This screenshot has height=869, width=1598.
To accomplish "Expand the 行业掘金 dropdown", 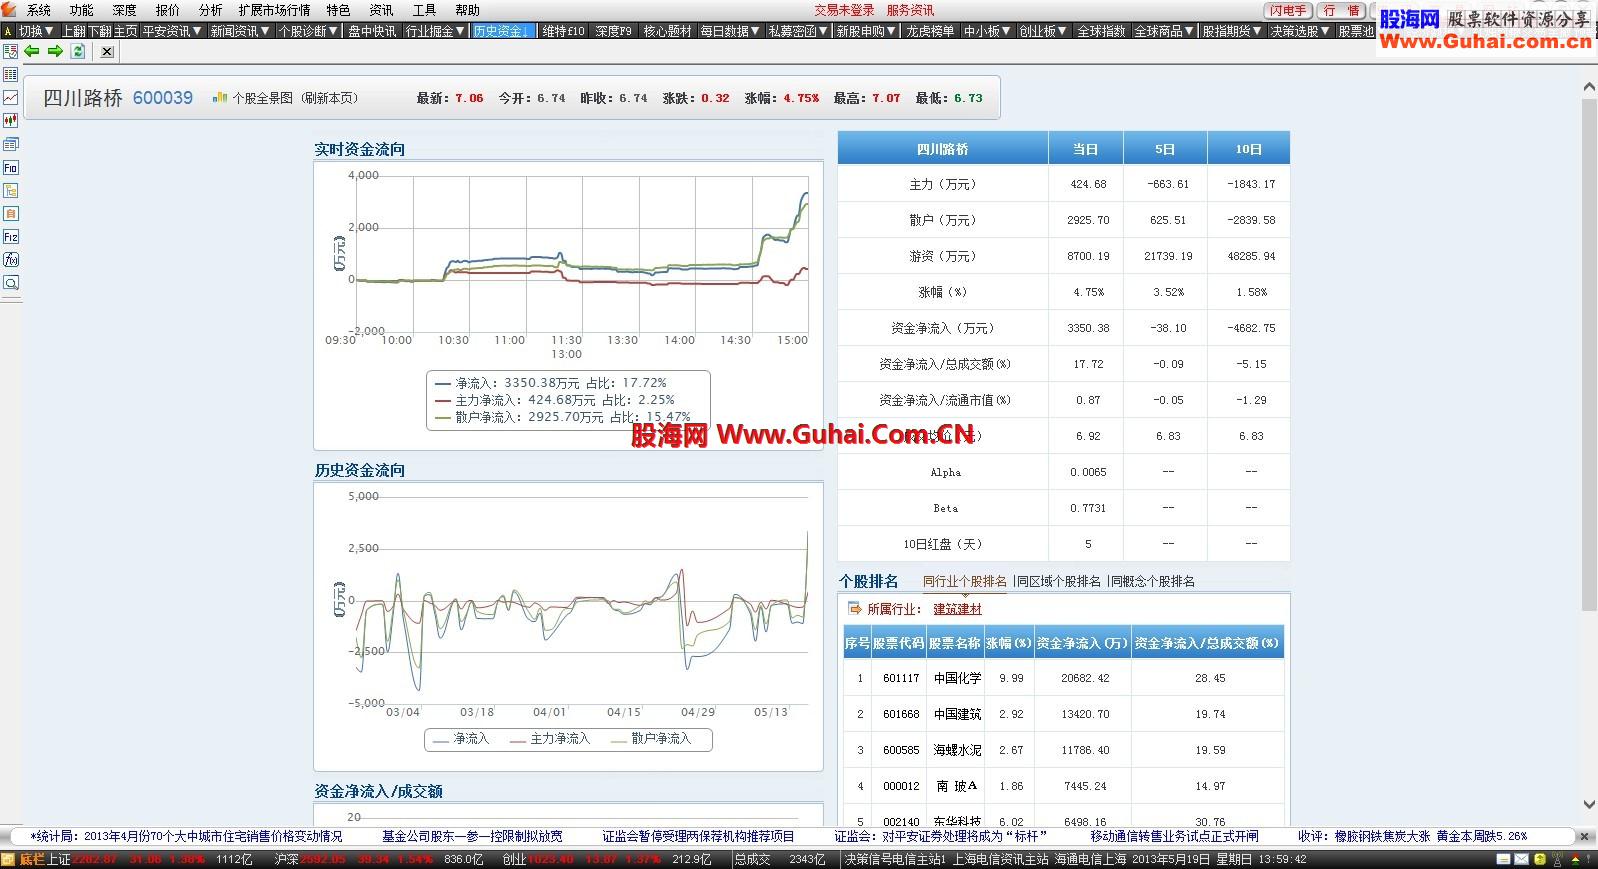I will 435,31.
